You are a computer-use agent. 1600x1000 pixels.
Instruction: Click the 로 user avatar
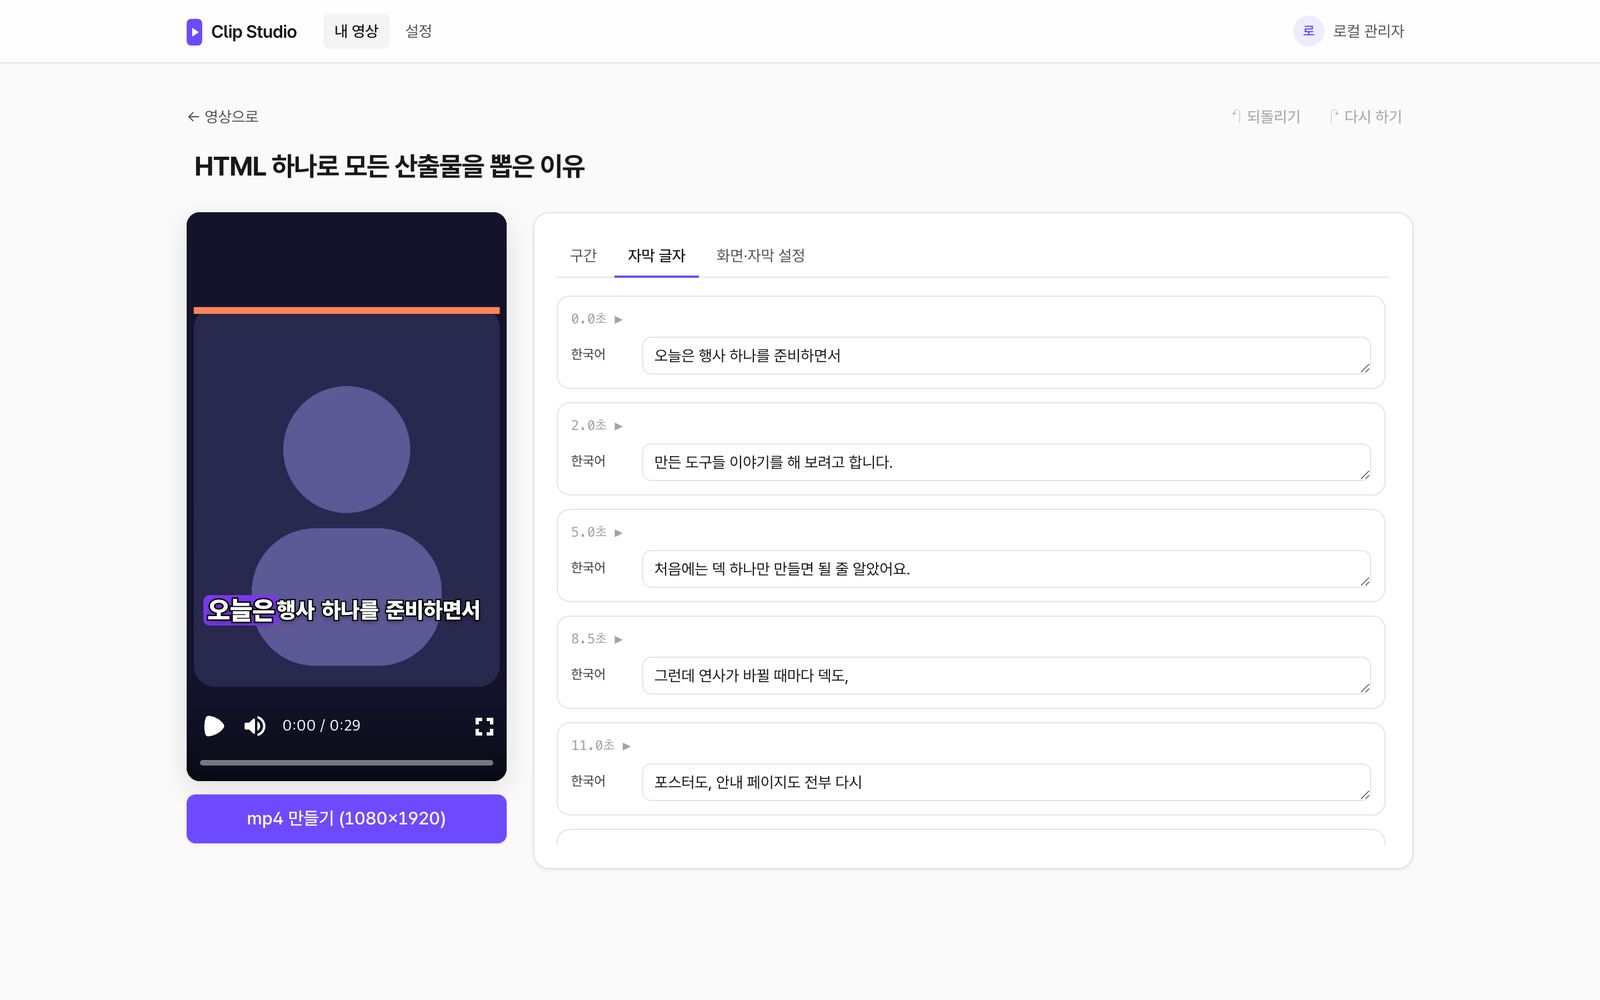pyautogui.click(x=1308, y=31)
